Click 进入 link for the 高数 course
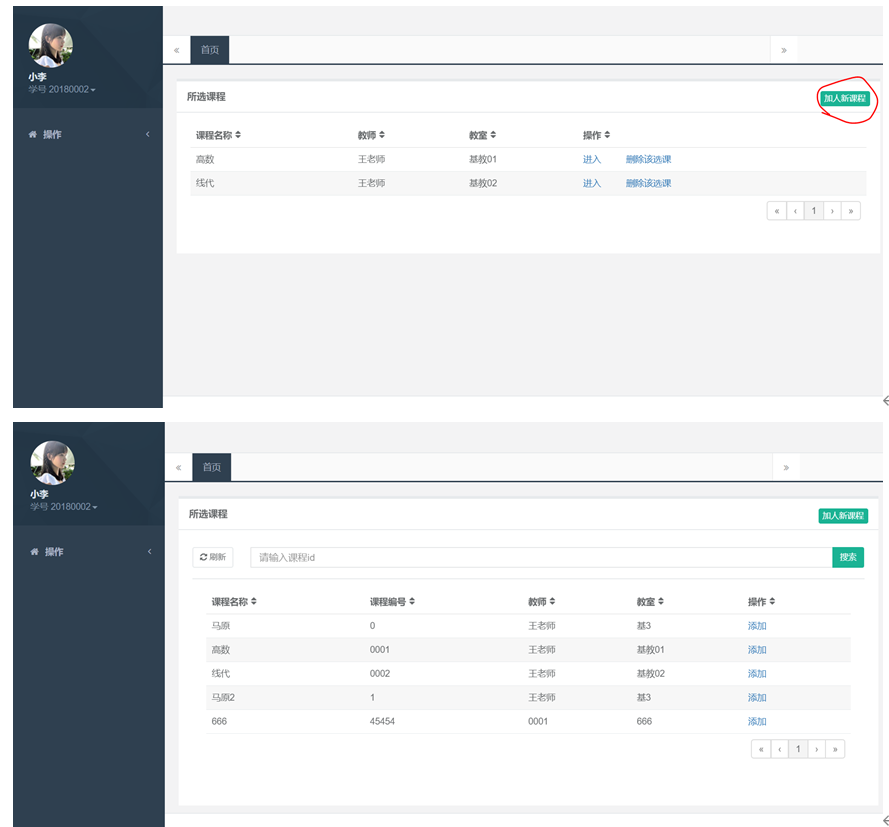This screenshot has height=827, width=889. coord(591,159)
